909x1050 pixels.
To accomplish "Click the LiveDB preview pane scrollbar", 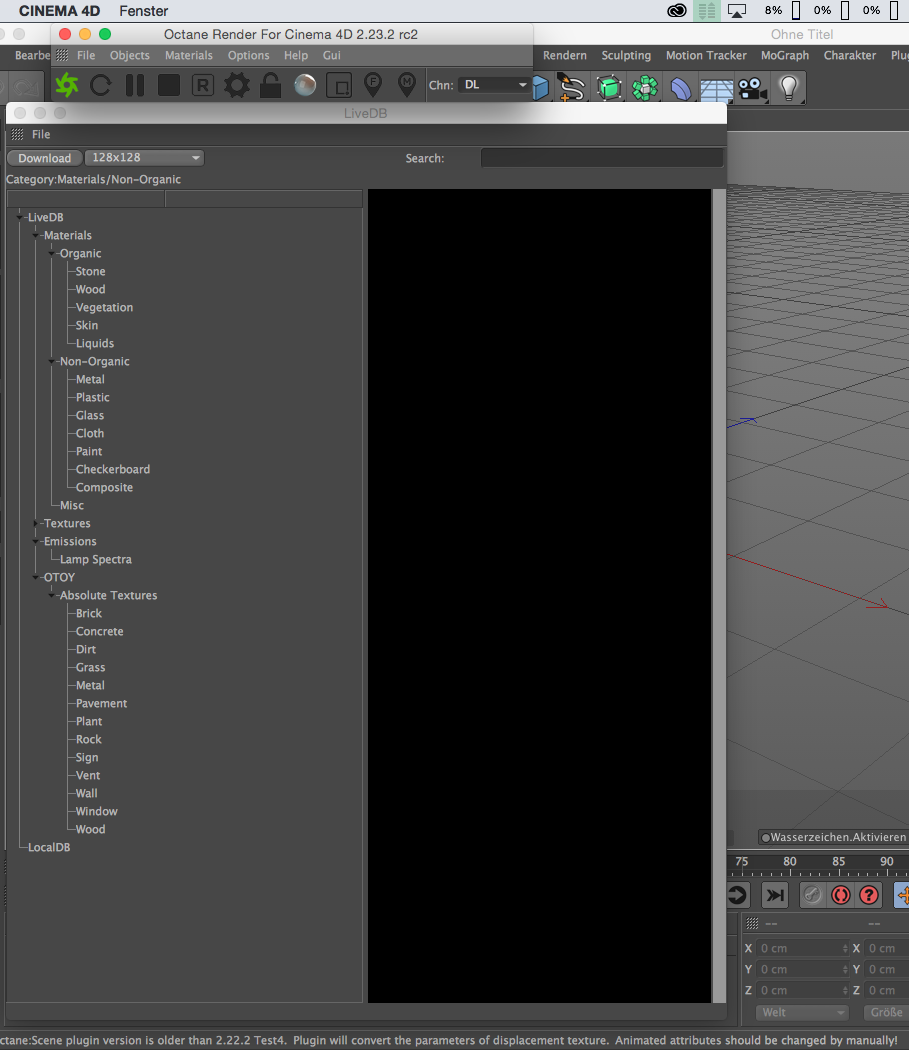I will (x=719, y=595).
